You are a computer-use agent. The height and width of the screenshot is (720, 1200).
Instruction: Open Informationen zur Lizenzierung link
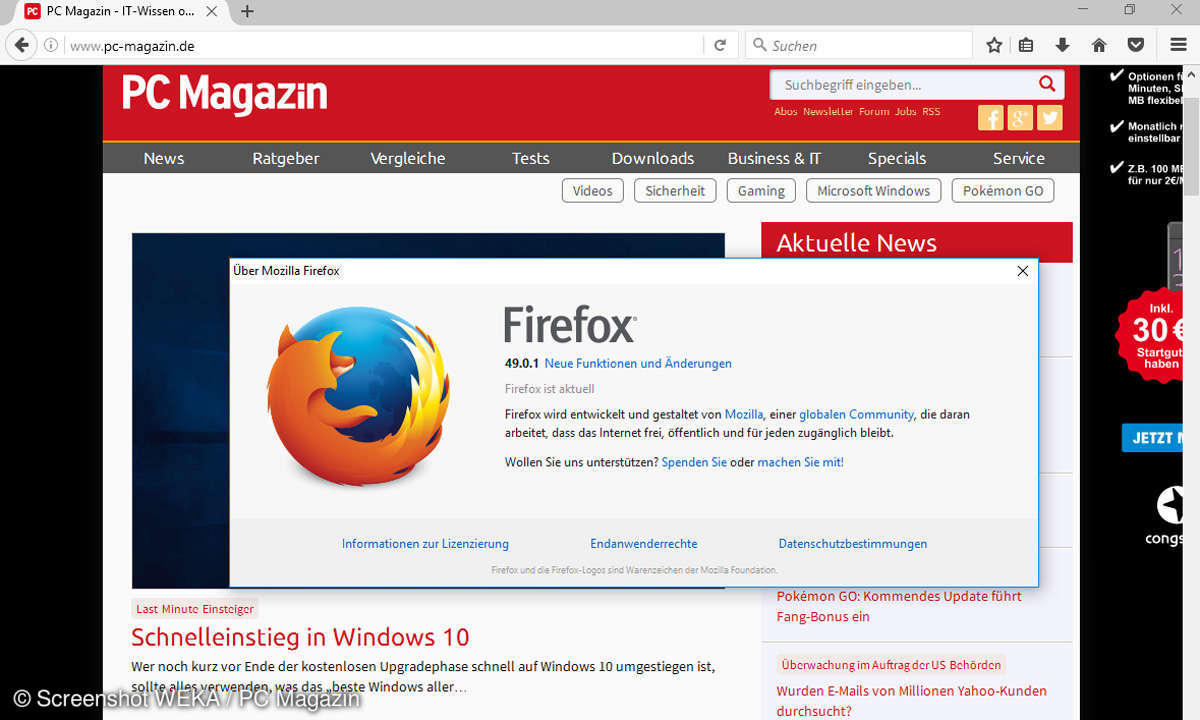(x=425, y=544)
